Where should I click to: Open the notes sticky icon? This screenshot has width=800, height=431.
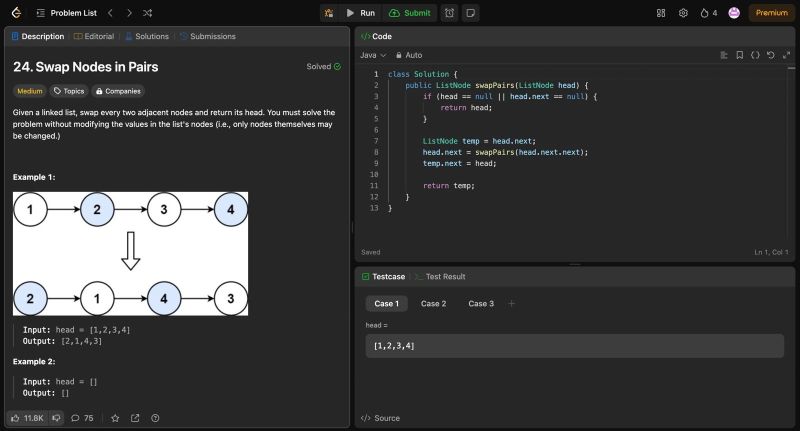point(471,13)
